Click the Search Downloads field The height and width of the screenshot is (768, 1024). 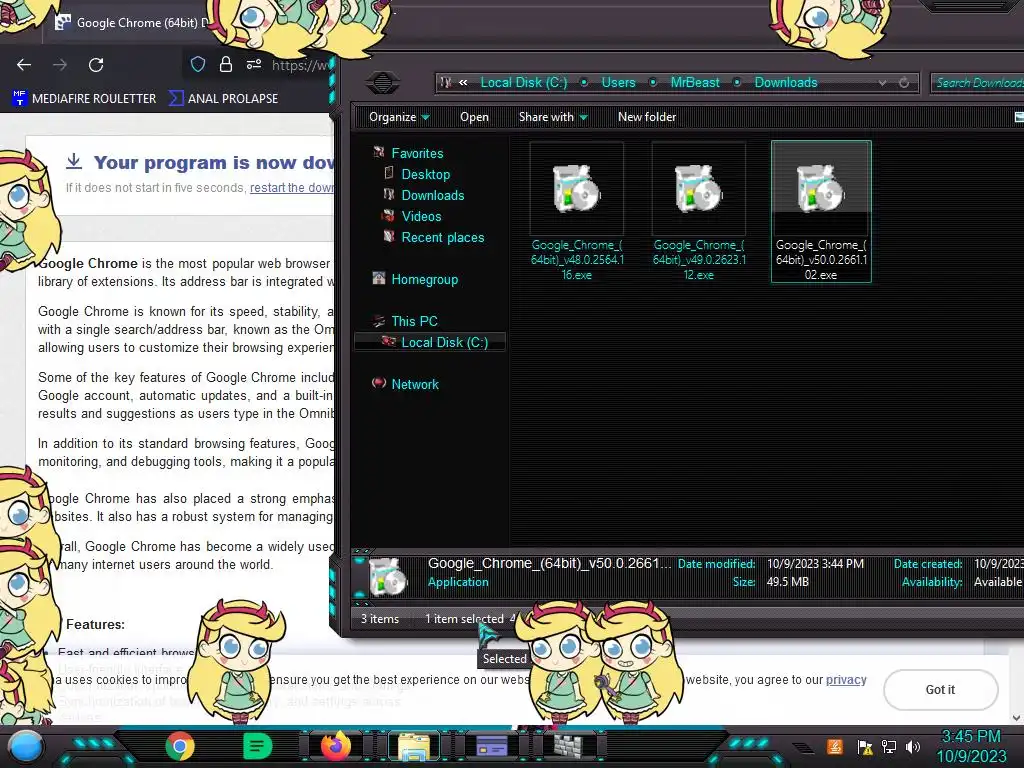pos(978,83)
